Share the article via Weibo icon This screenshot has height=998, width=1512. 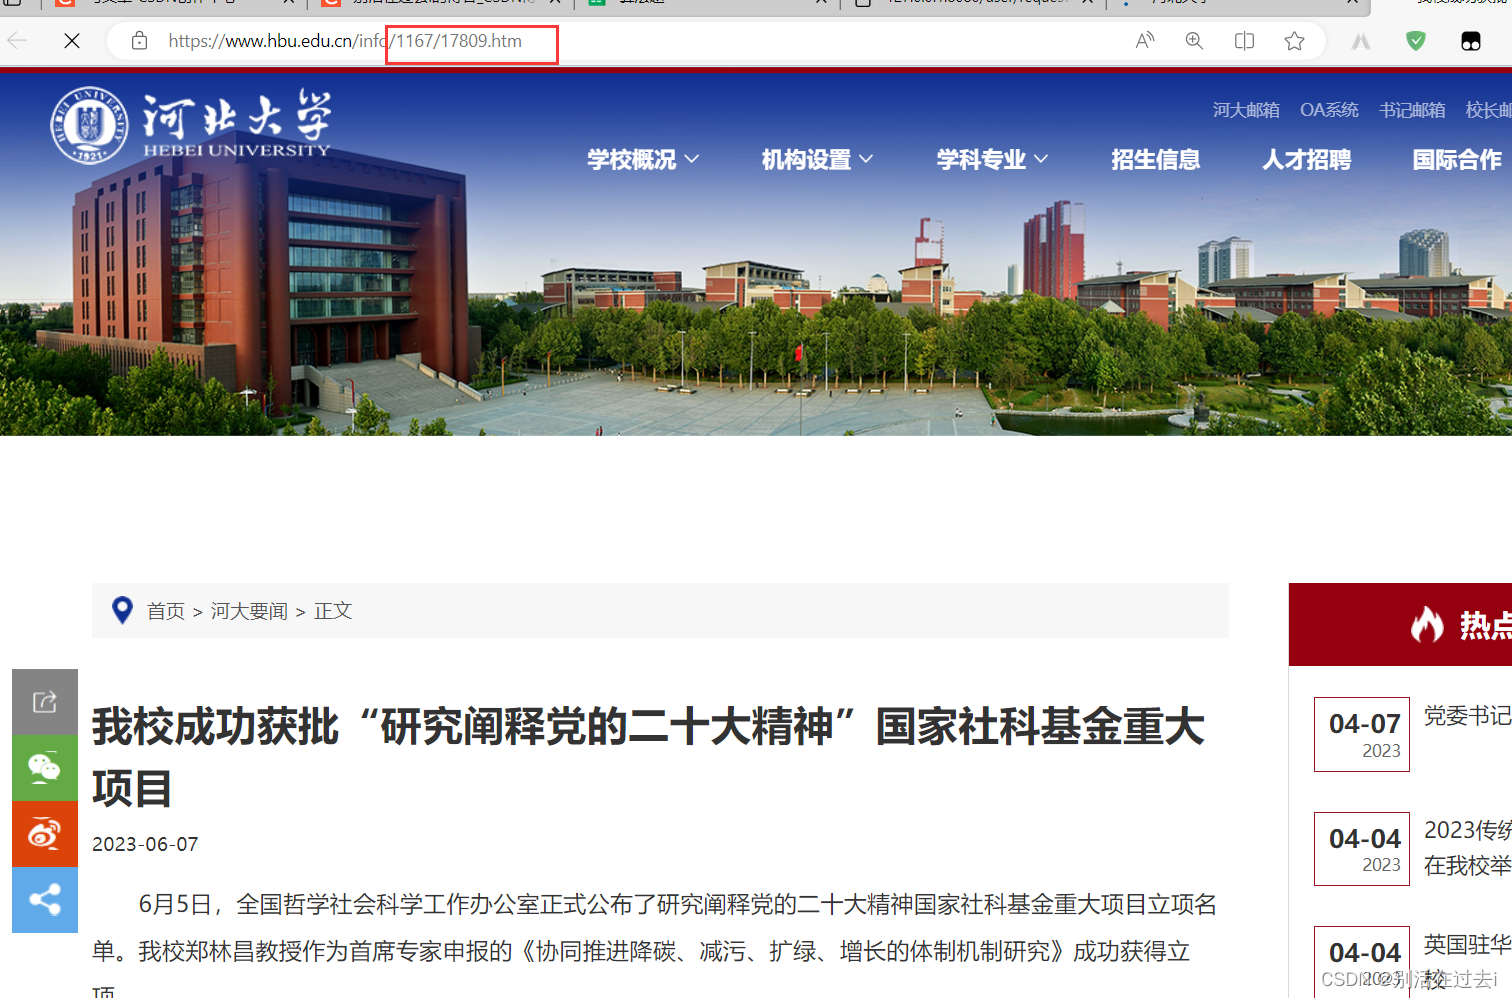[44, 834]
